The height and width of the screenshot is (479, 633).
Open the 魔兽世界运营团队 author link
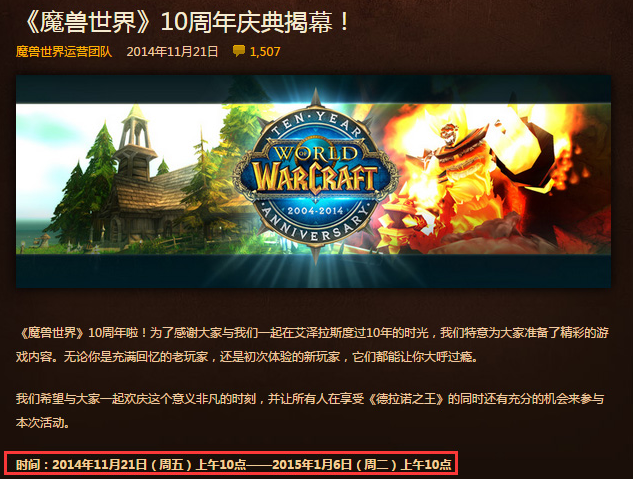coord(64,52)
